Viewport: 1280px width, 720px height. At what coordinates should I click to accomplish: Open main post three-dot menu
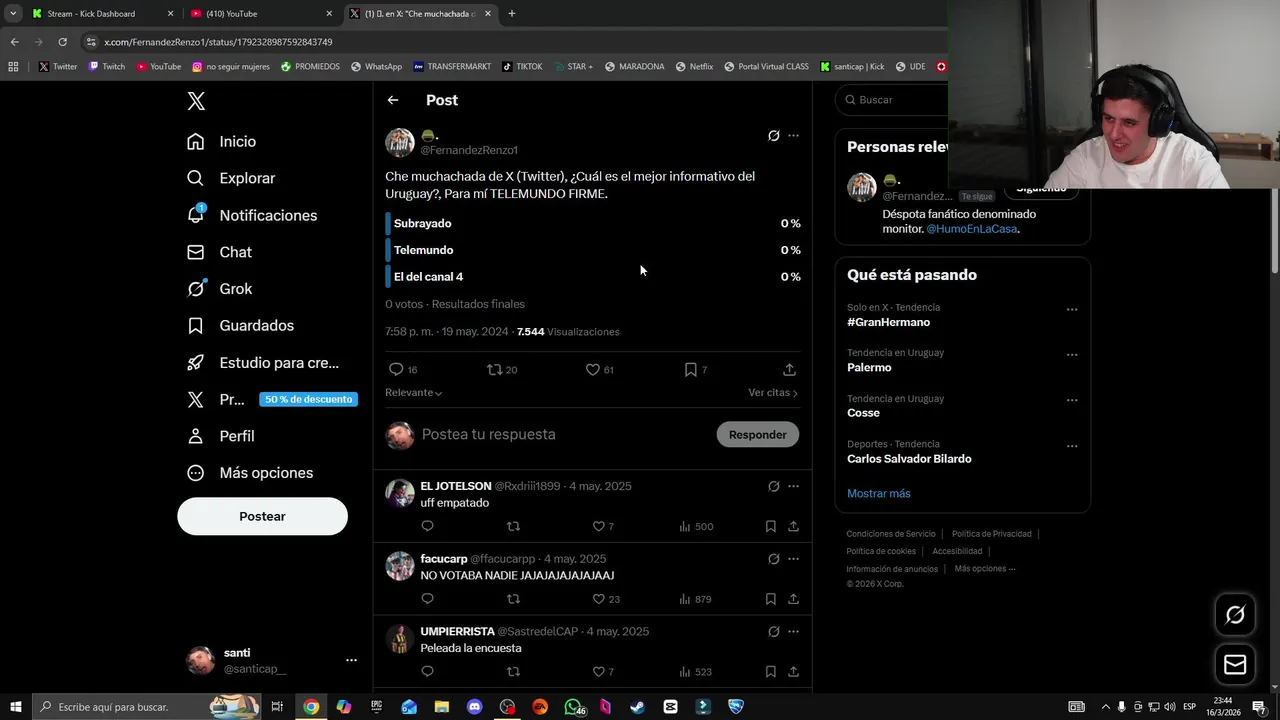click(x=793, y=136)
